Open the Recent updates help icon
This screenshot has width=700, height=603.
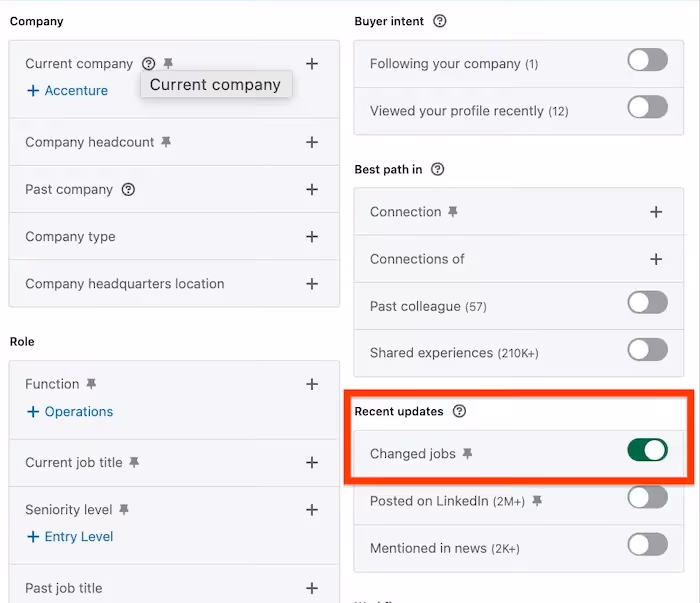(459, 411)
